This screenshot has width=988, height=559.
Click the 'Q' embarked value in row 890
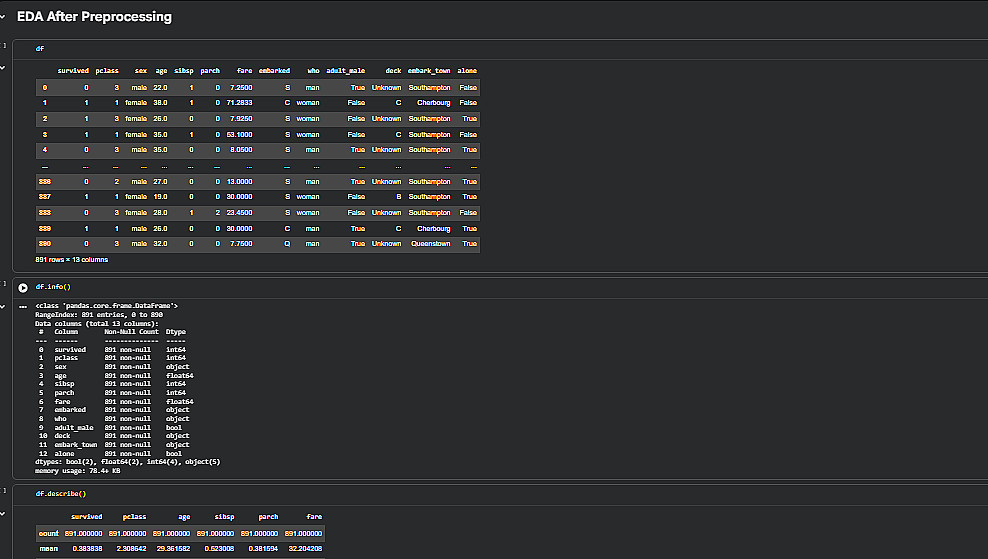pos(287,244)
